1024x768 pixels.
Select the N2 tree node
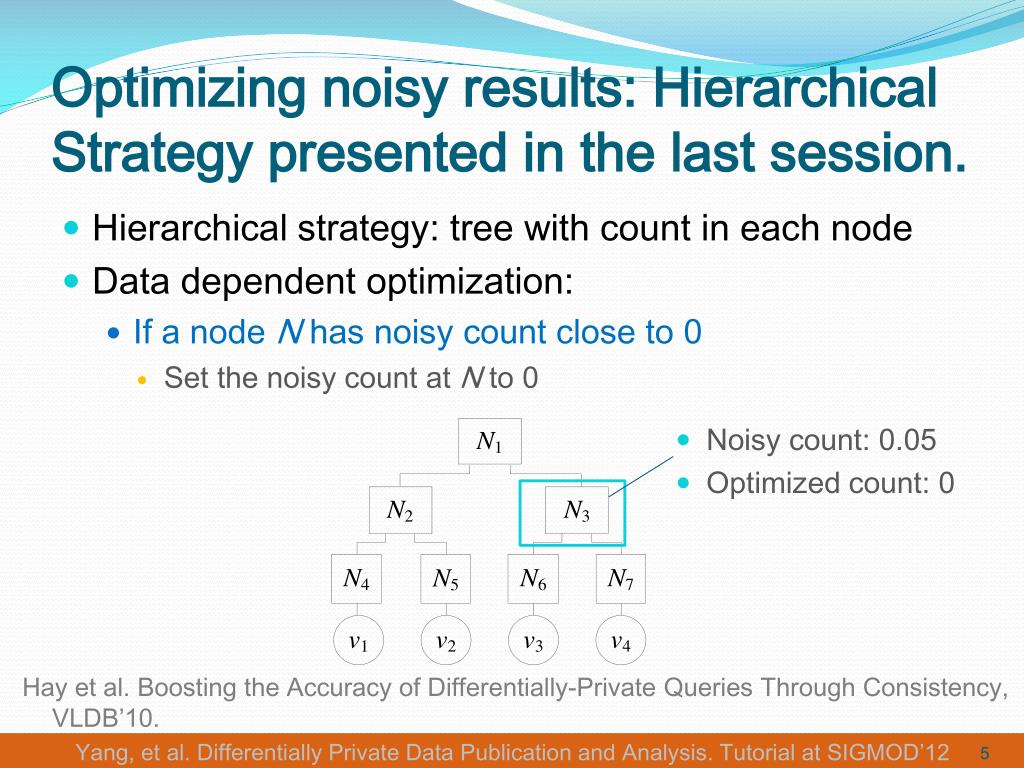pos(400,510)
